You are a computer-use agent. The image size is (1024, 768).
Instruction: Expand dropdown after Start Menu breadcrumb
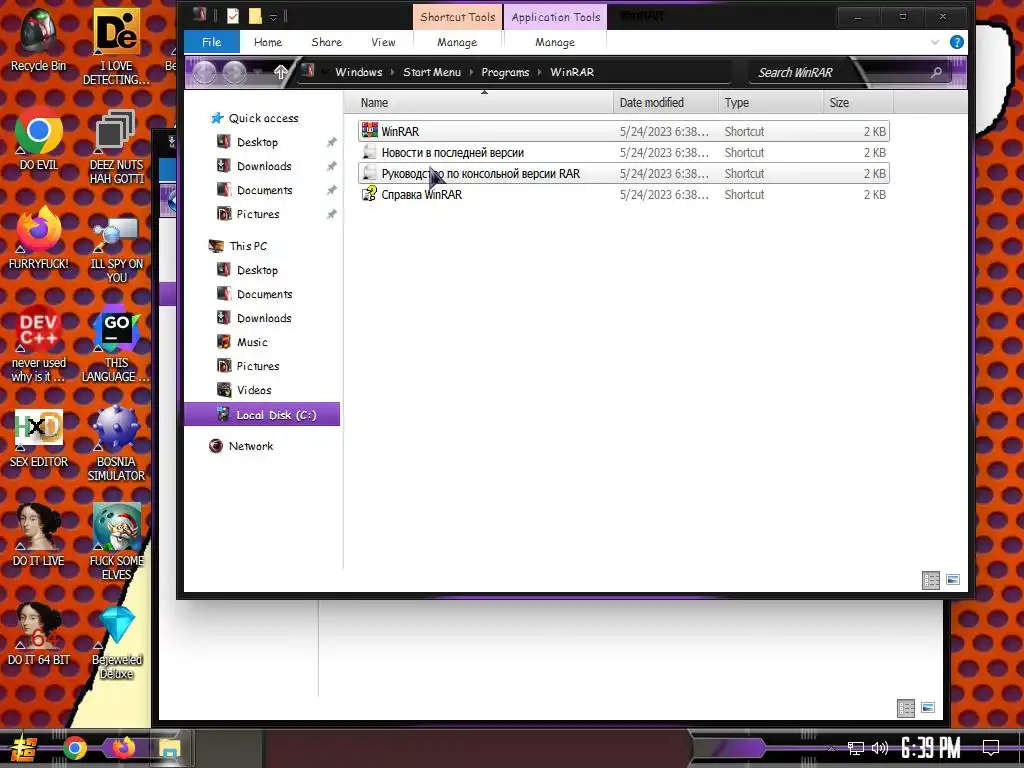click(x=471, y=72)
